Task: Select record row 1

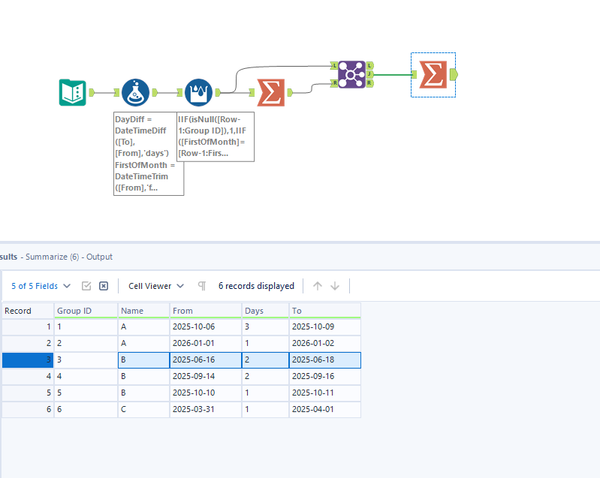Action: pos(28,326)
